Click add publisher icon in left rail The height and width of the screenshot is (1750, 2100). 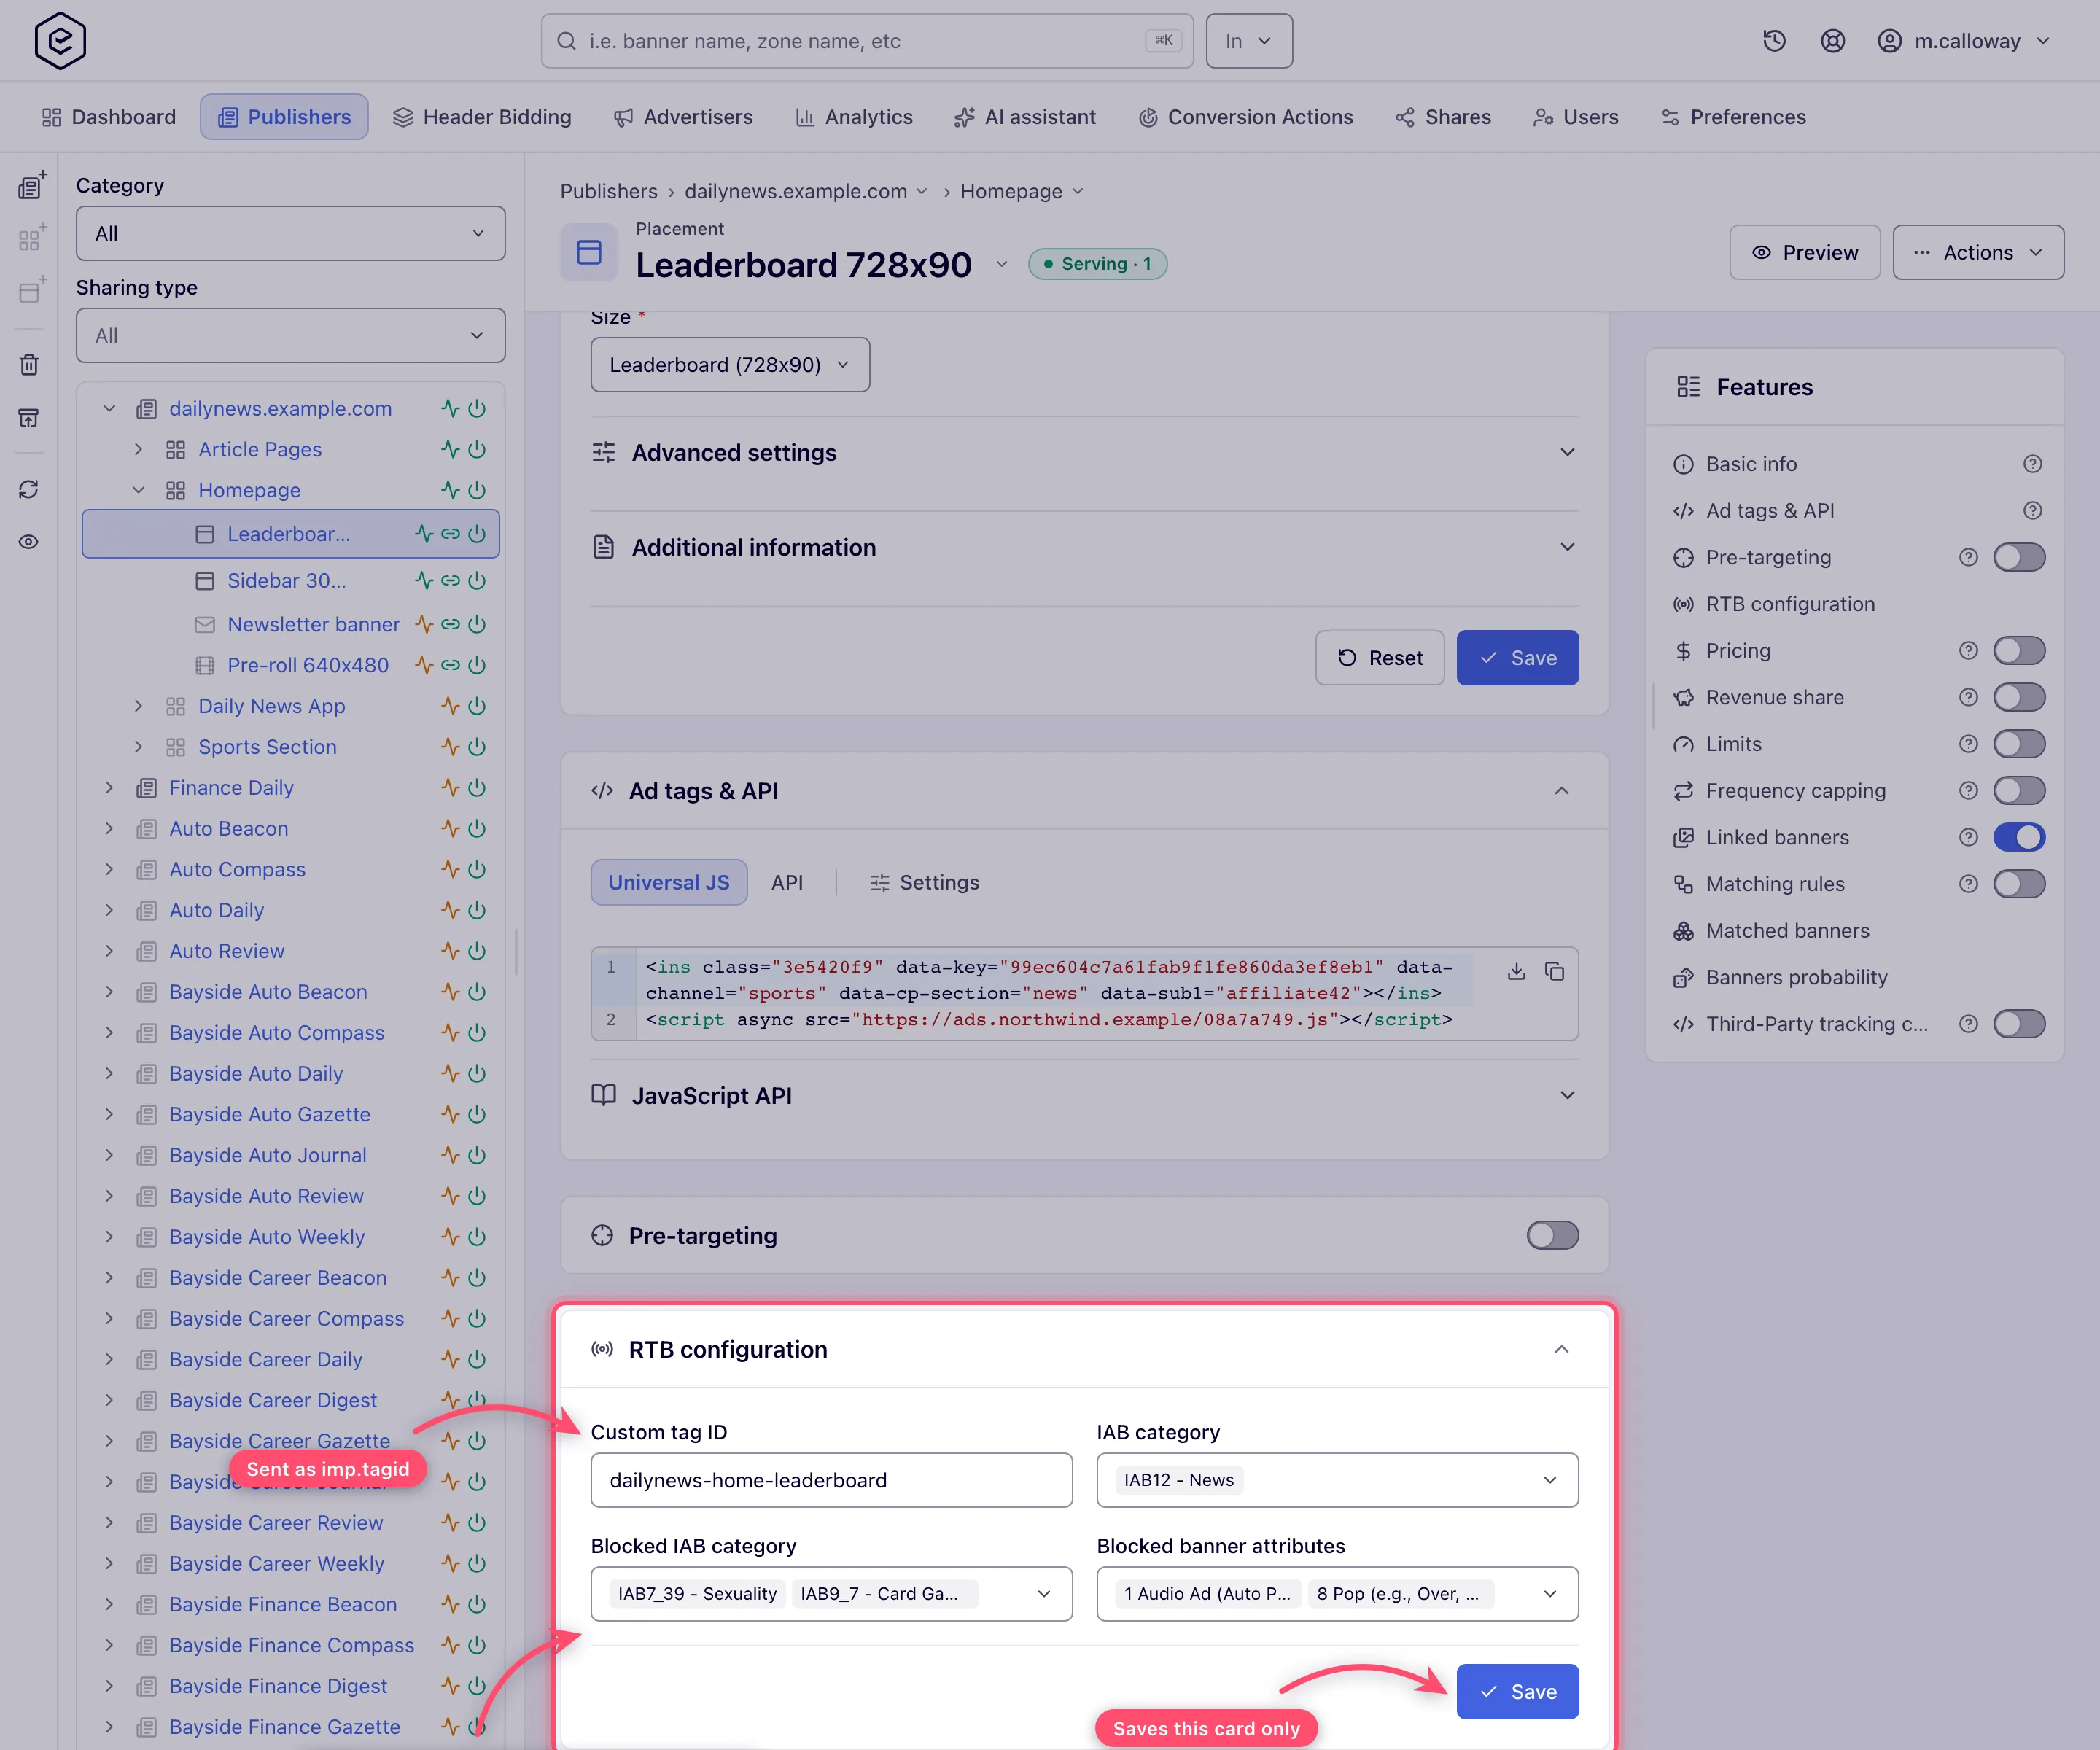[x=32, y=185]
